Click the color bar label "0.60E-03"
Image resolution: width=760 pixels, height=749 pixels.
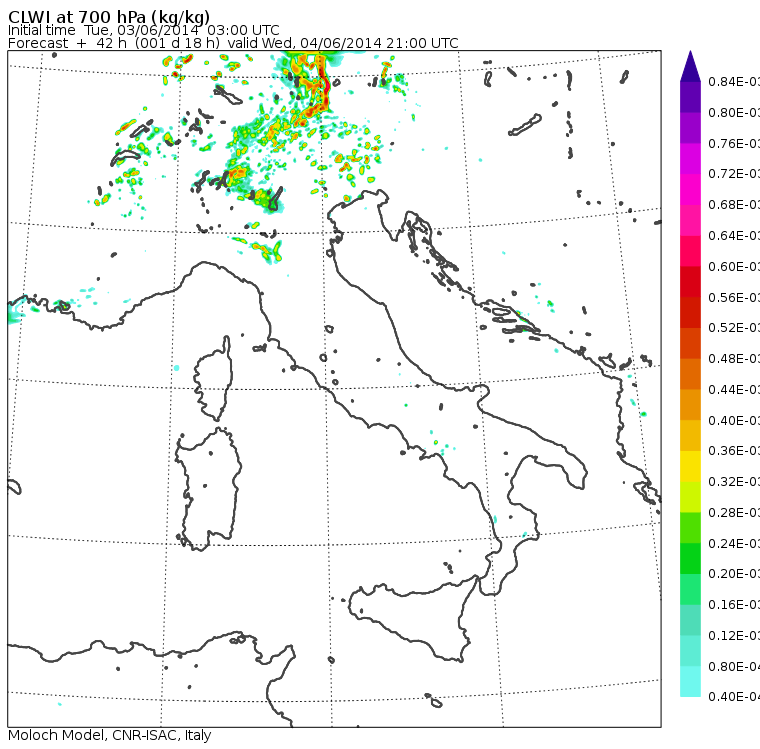(x=734, y=267)
